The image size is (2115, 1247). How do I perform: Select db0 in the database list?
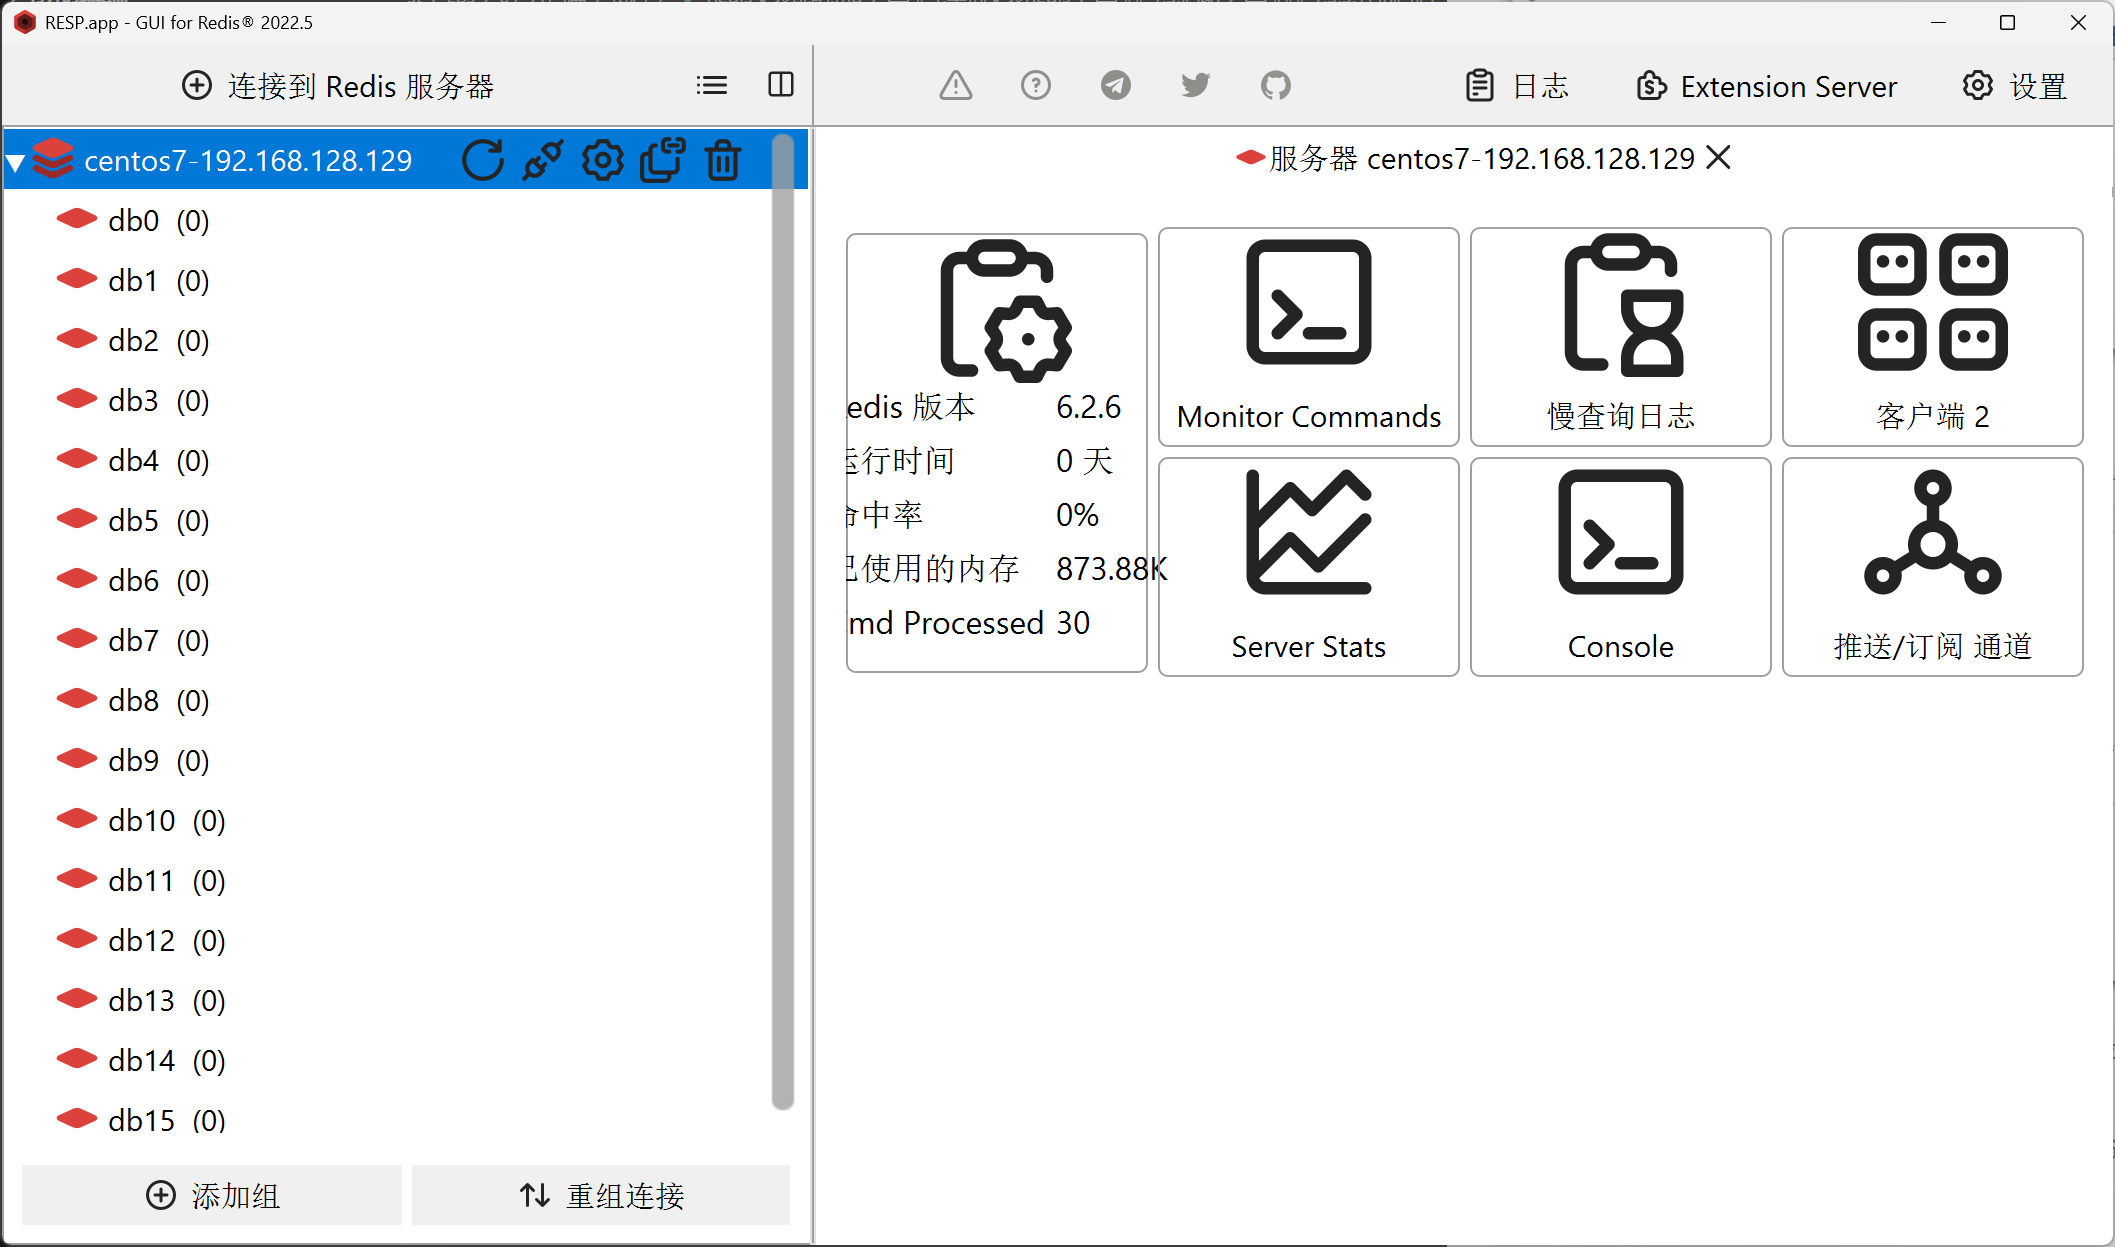point(133,221)
